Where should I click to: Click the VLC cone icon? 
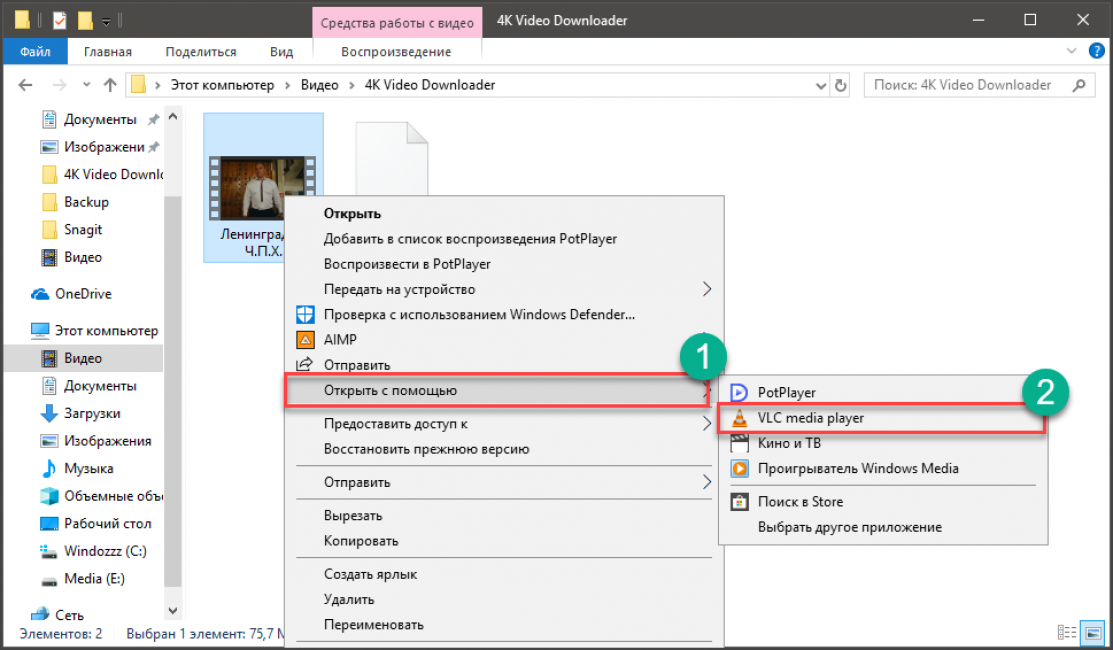pos(739,418)
